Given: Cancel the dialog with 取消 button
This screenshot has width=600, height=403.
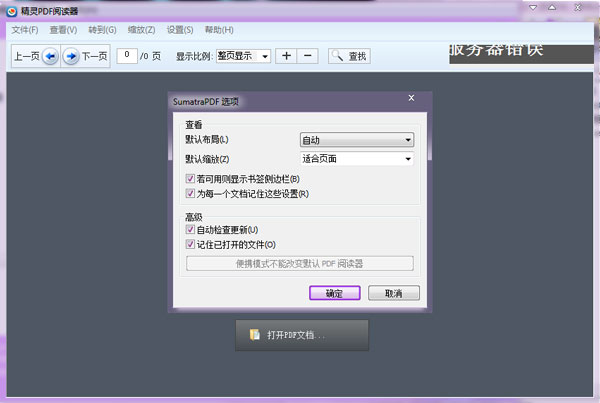Looking at the screenshot, I should 394,293.
